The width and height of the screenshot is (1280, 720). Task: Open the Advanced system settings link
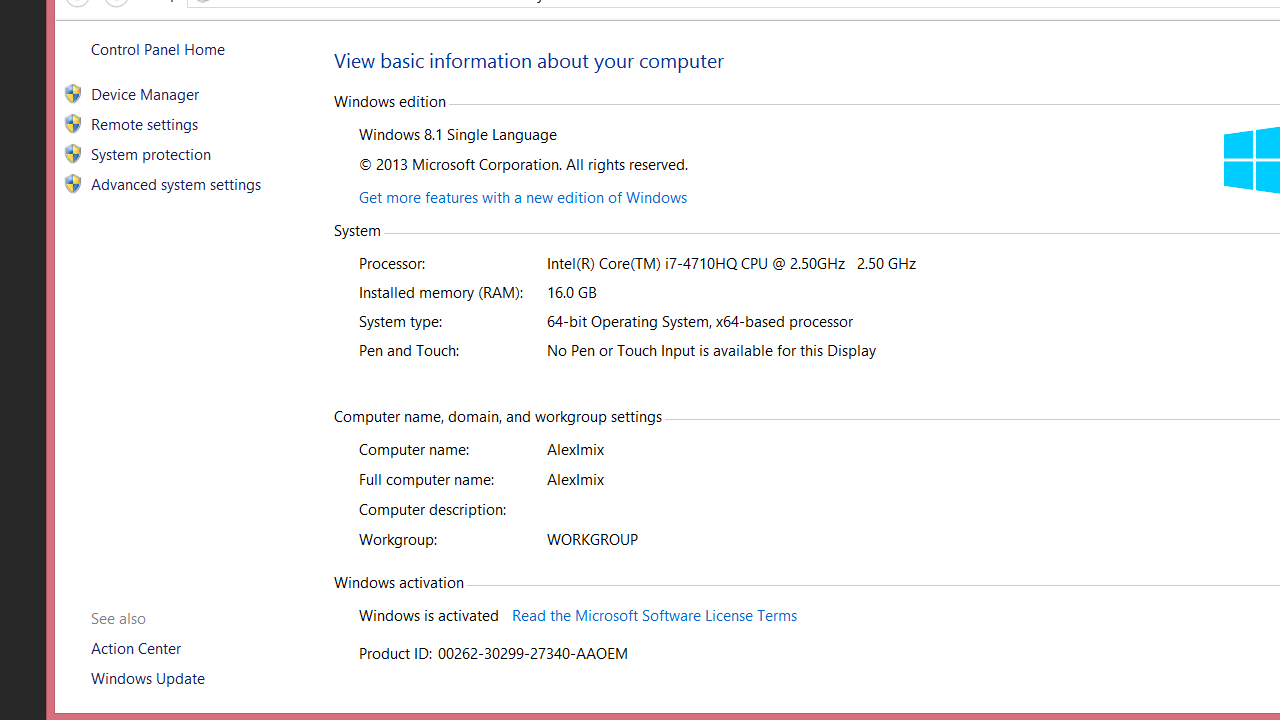[176, 185]
